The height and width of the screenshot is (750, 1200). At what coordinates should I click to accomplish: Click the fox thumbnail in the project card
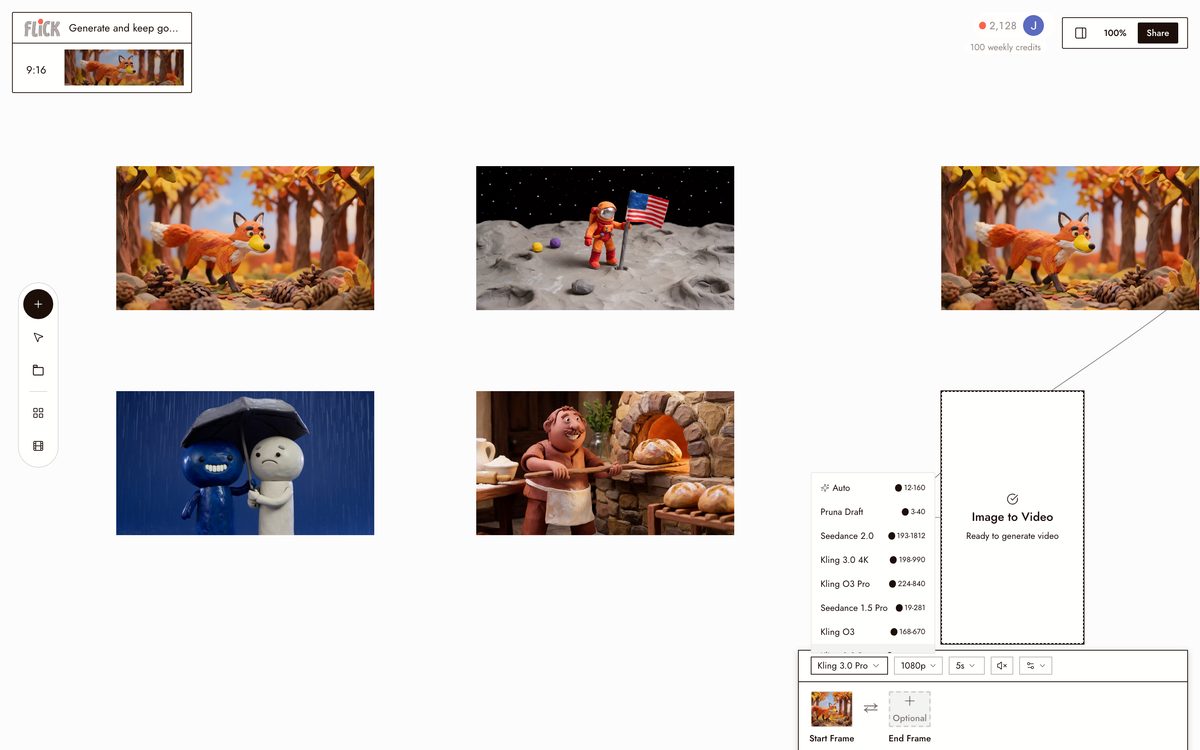pos(124,68)
